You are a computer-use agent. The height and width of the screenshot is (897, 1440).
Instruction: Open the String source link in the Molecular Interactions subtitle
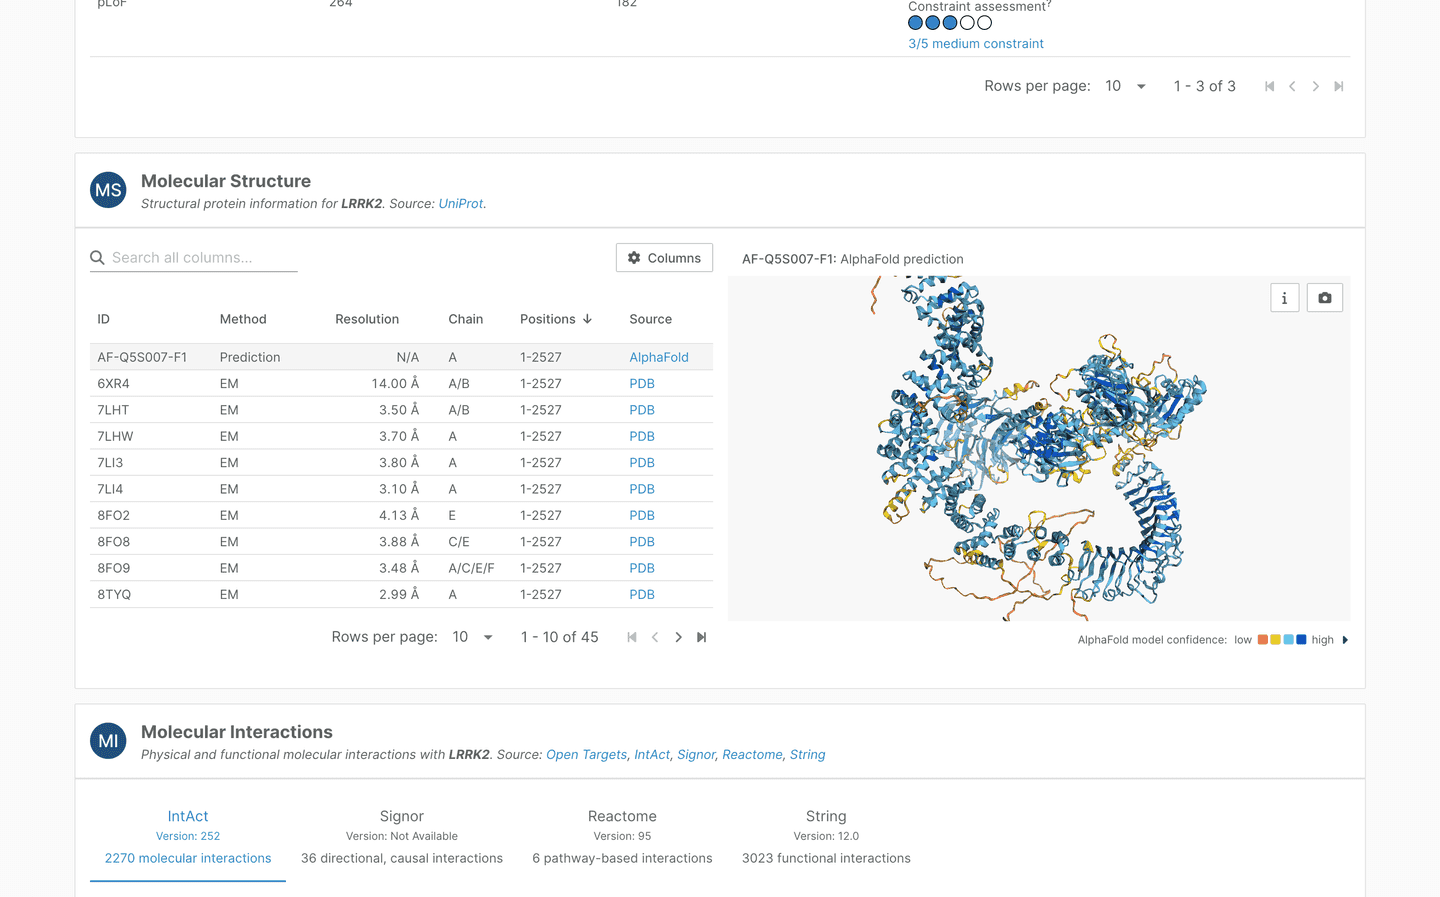(808, 755)
